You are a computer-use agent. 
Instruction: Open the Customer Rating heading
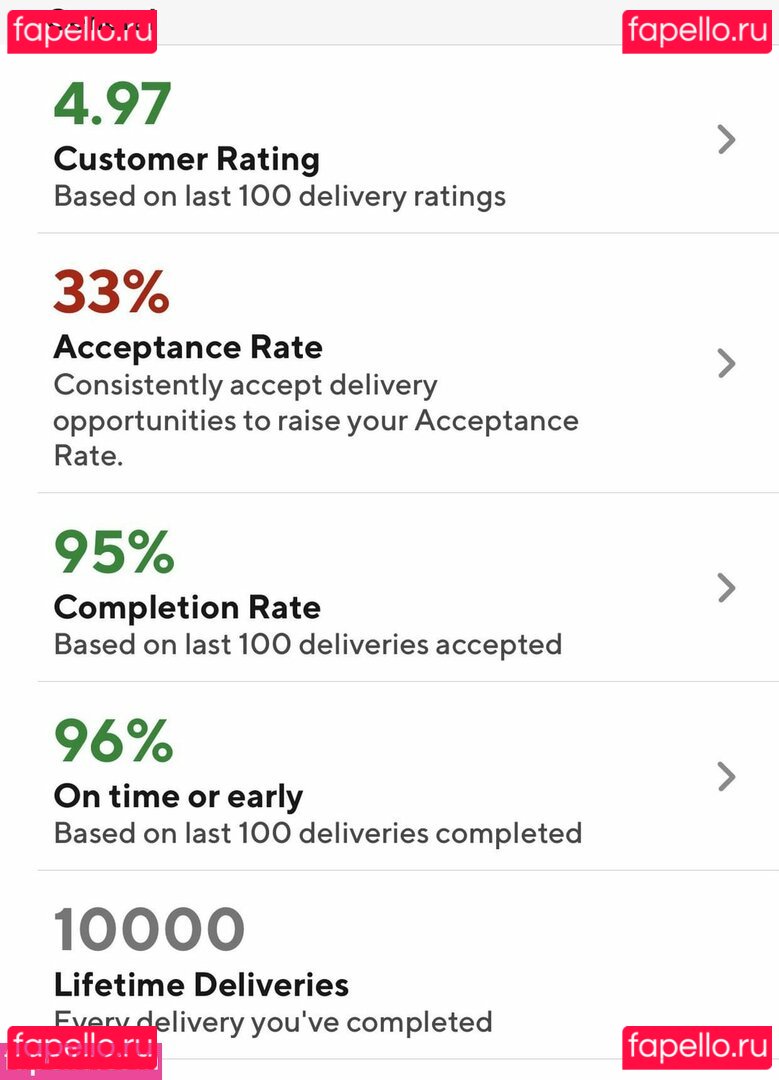click(x=187, y=159)
